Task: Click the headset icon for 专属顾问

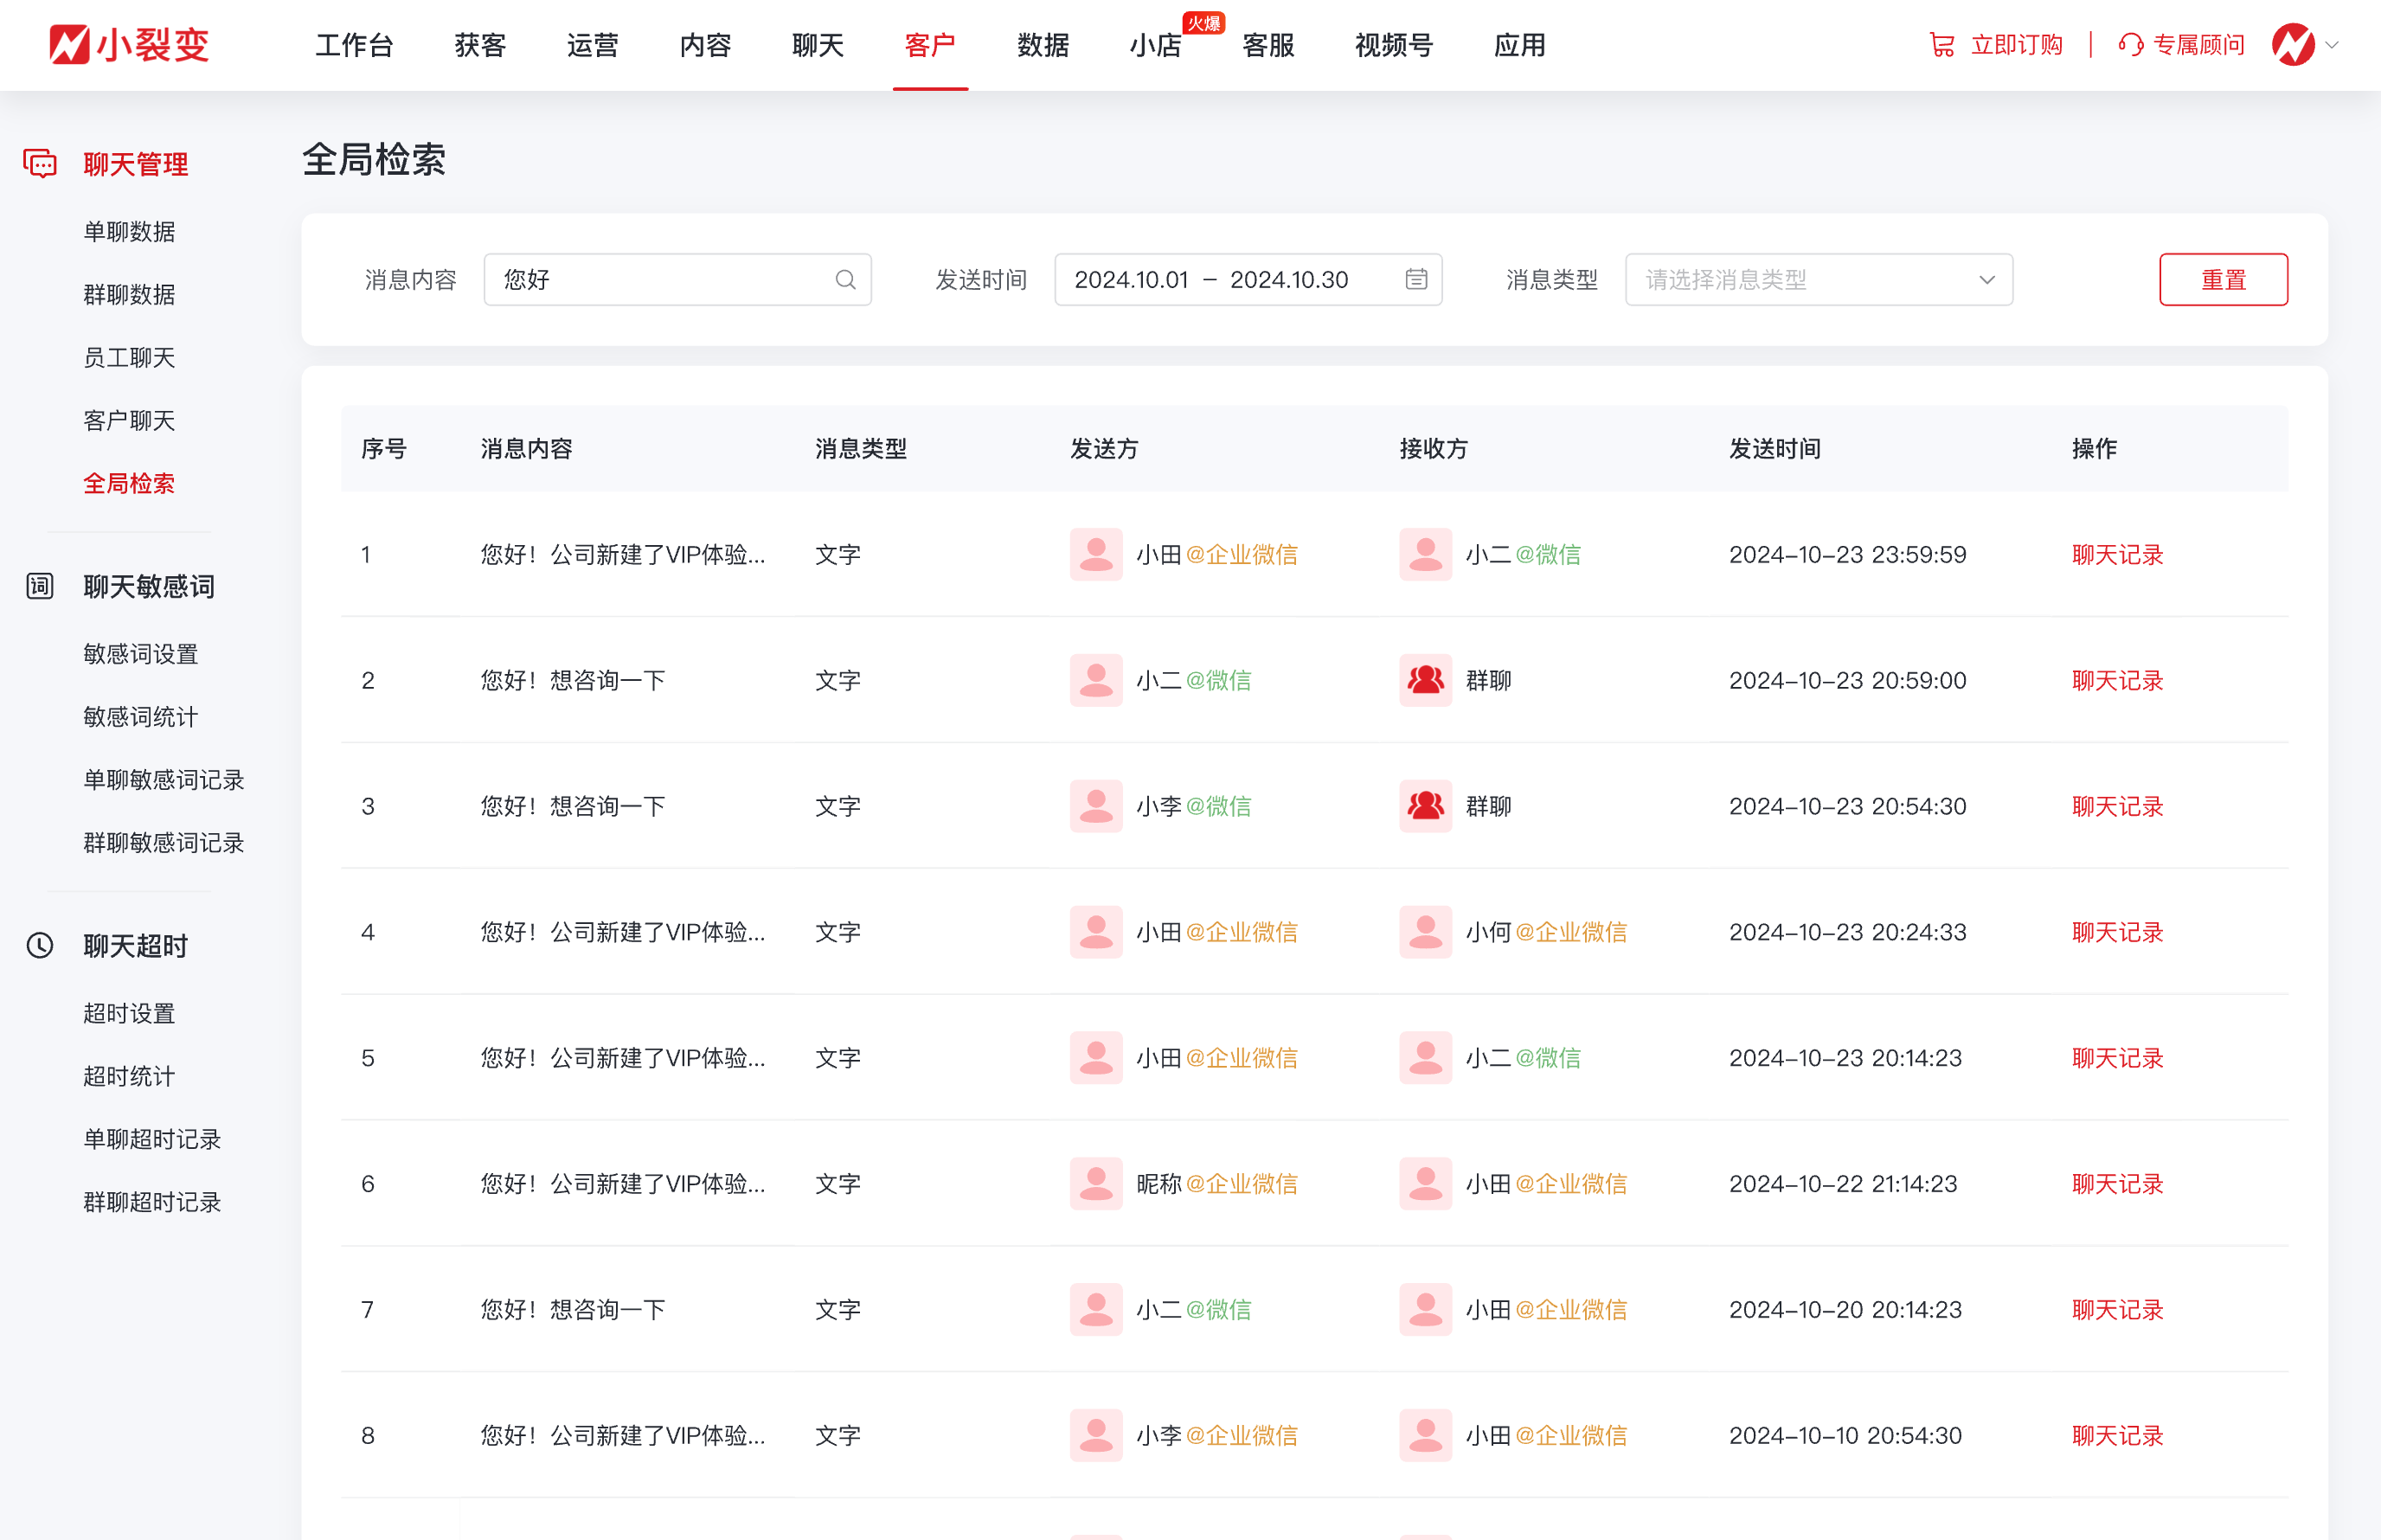Action: tap(2130, 45)
